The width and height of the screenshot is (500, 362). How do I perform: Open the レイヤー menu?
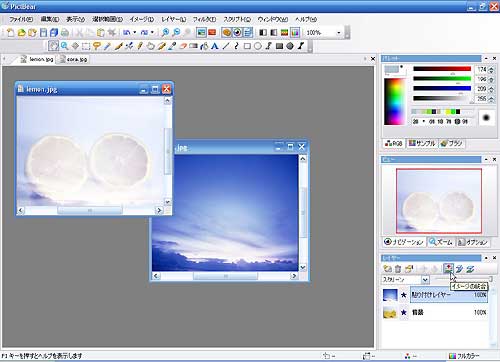(x=174, y=19)
